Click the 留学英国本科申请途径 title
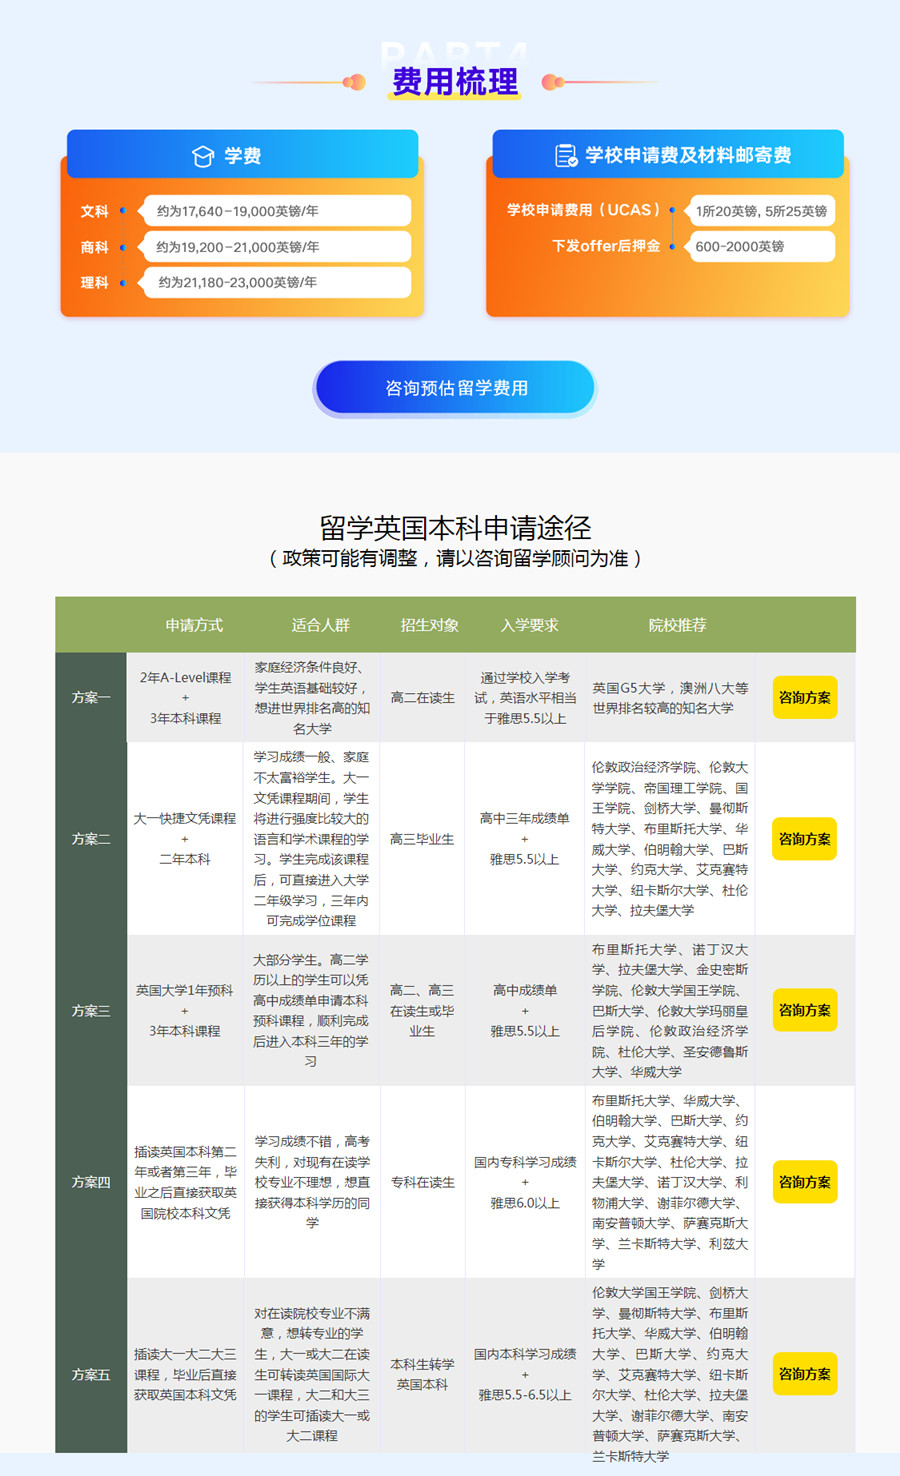 [x=455, y=527]
